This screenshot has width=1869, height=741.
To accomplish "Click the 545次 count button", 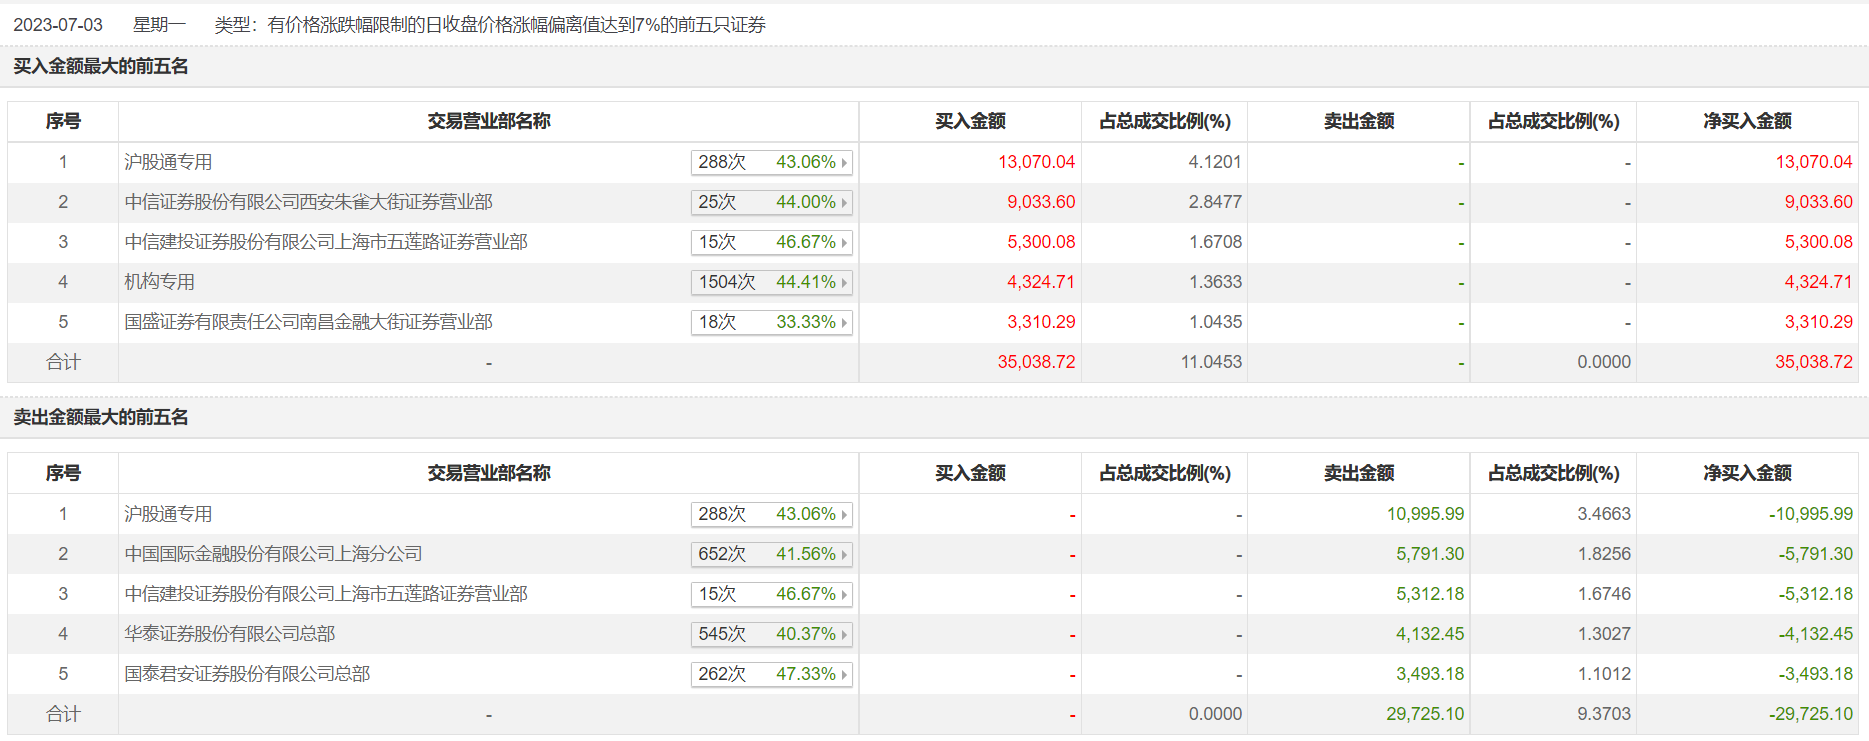I will (722, 634).
